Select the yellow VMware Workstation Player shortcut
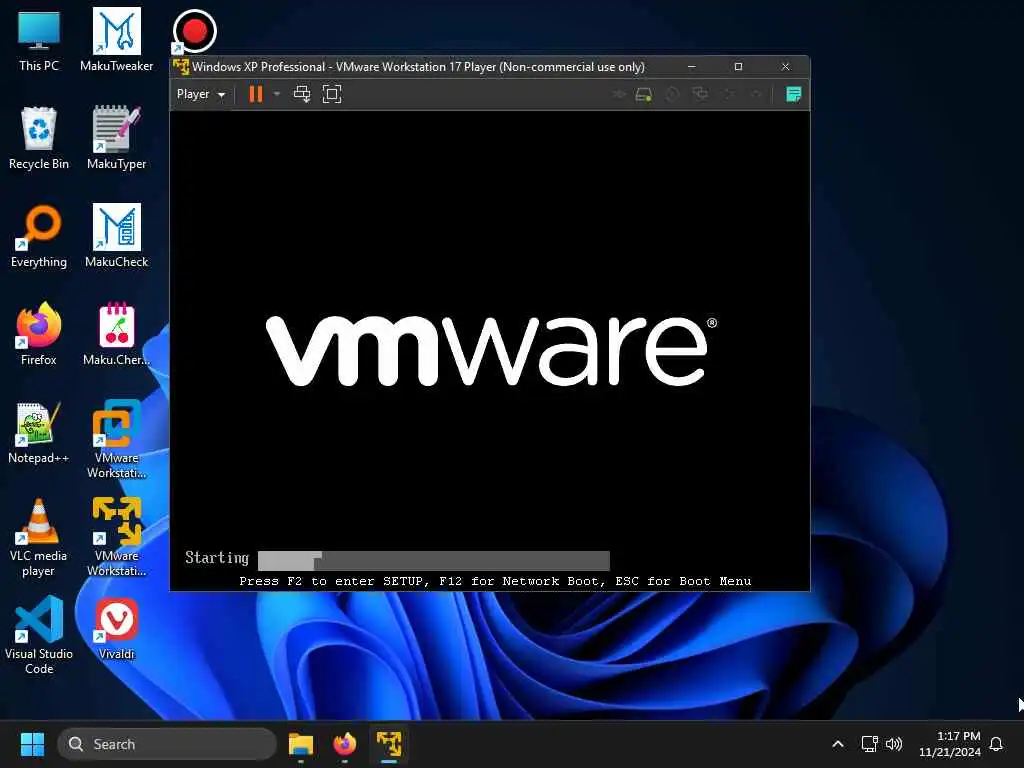The width and height of the screenshot is (1024, 768). [117, 537]
